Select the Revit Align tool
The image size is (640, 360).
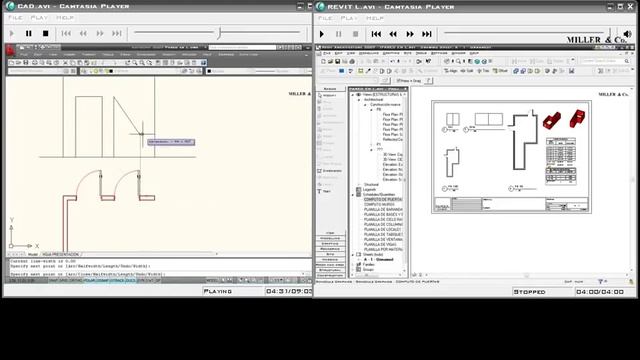(451, 71)
